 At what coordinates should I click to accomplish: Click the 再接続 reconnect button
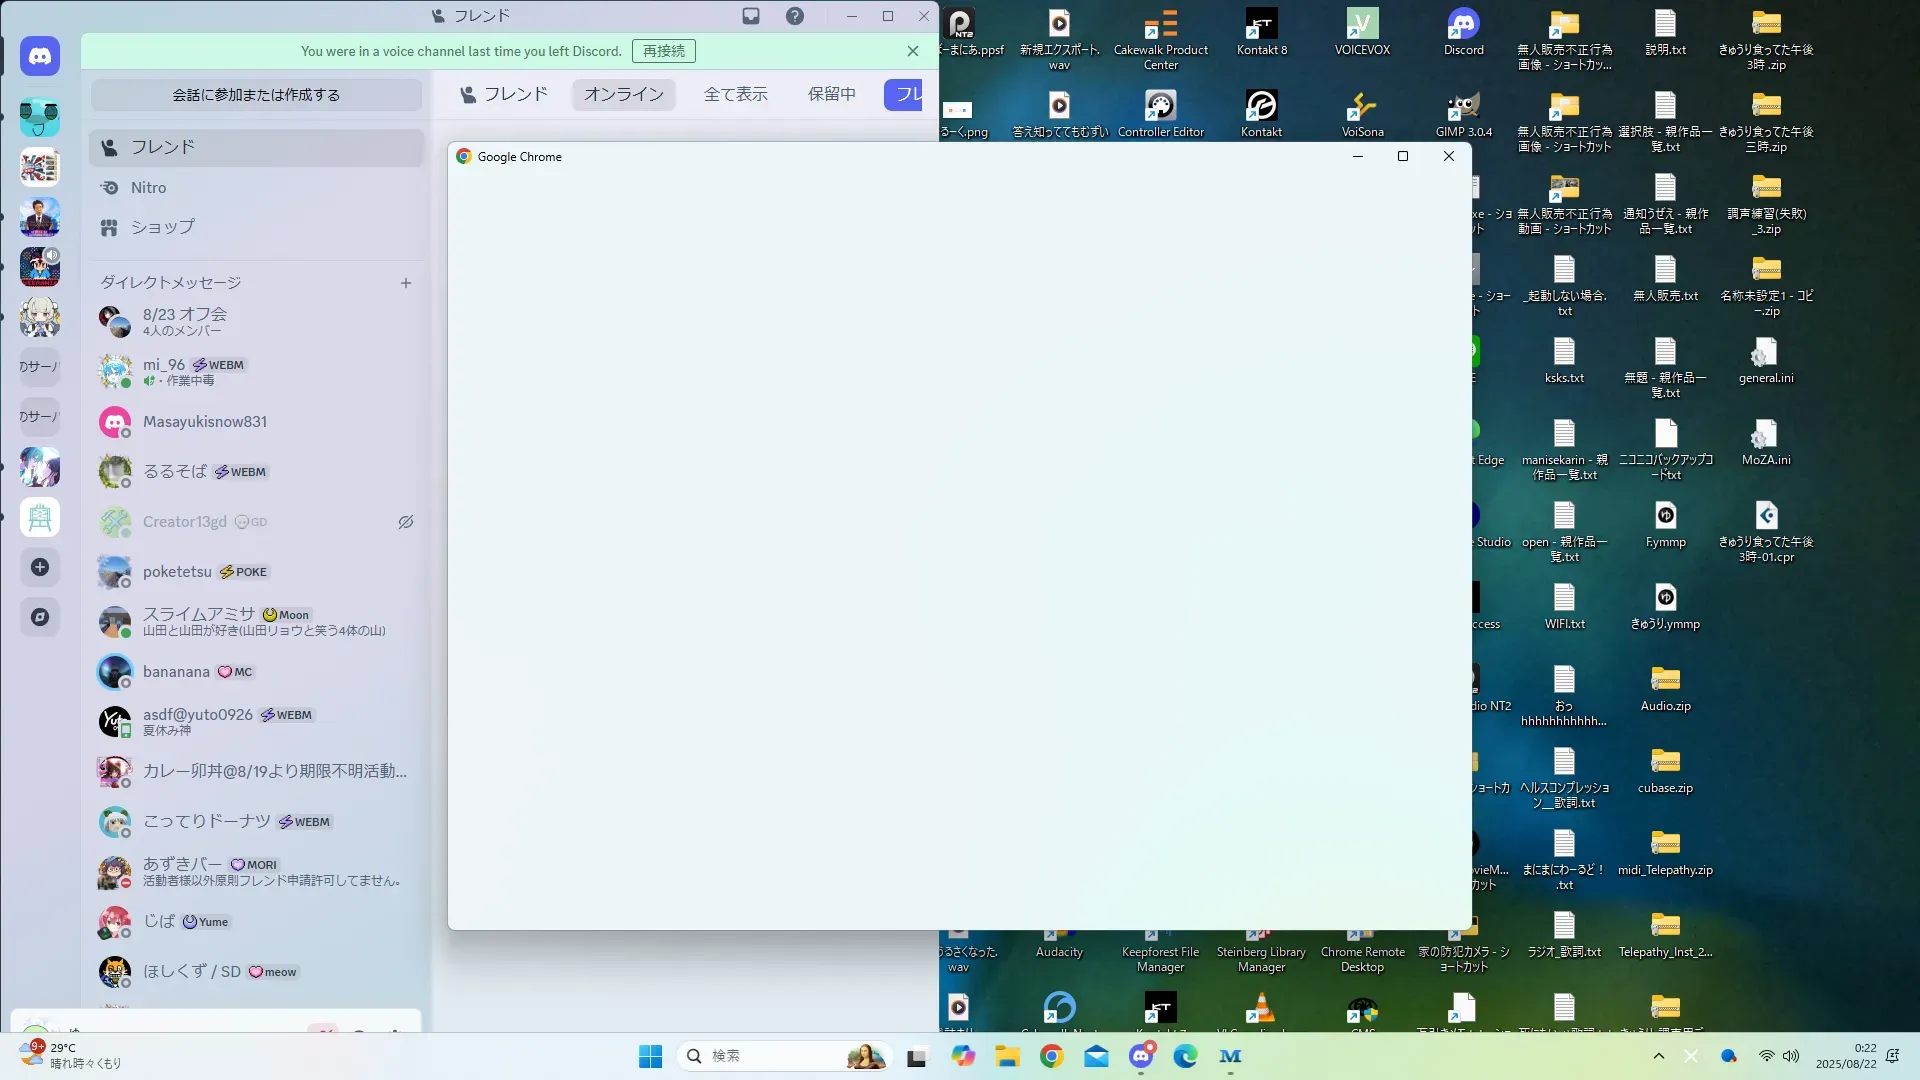tap(664, 51)
